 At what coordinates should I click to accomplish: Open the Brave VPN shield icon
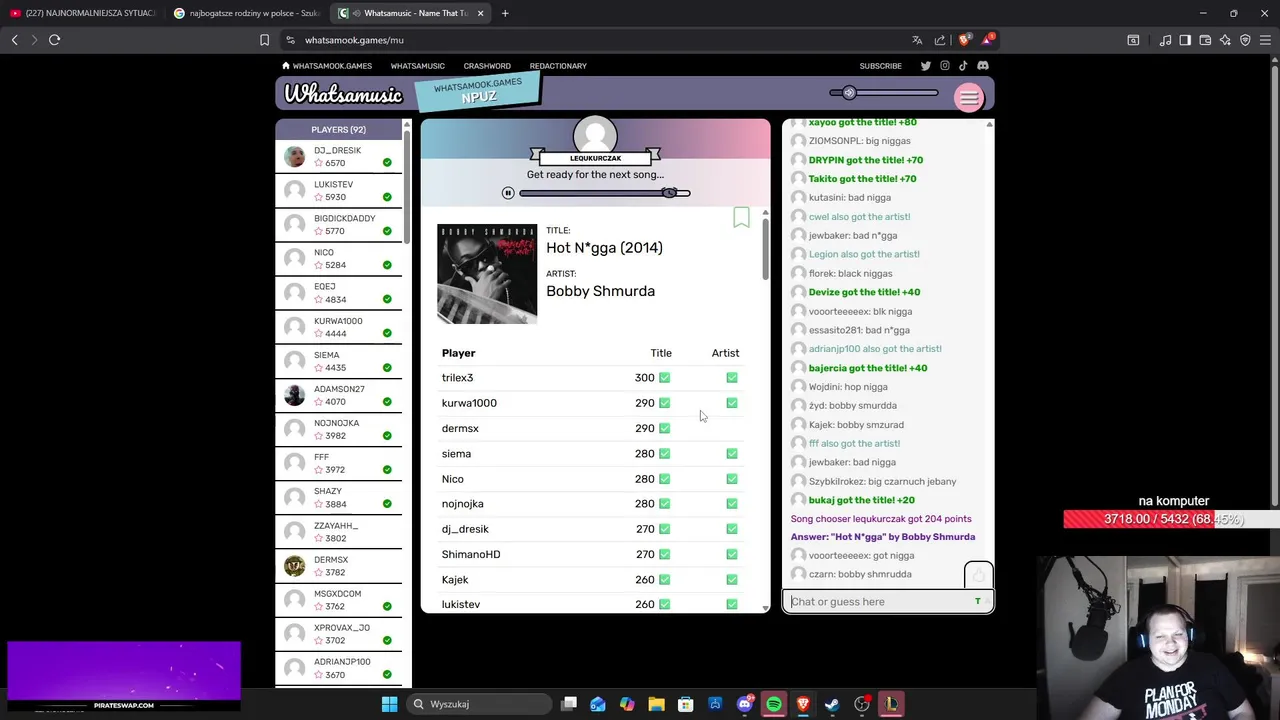click(x=1245, y=40)
